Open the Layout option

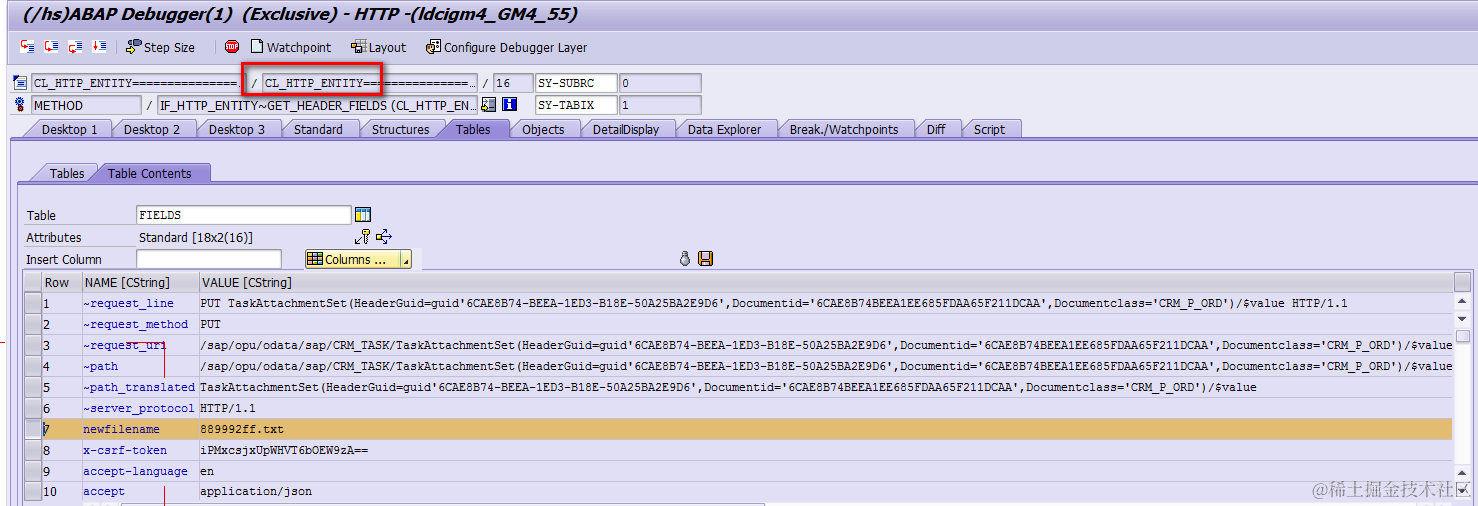click(x=379, y=47)
